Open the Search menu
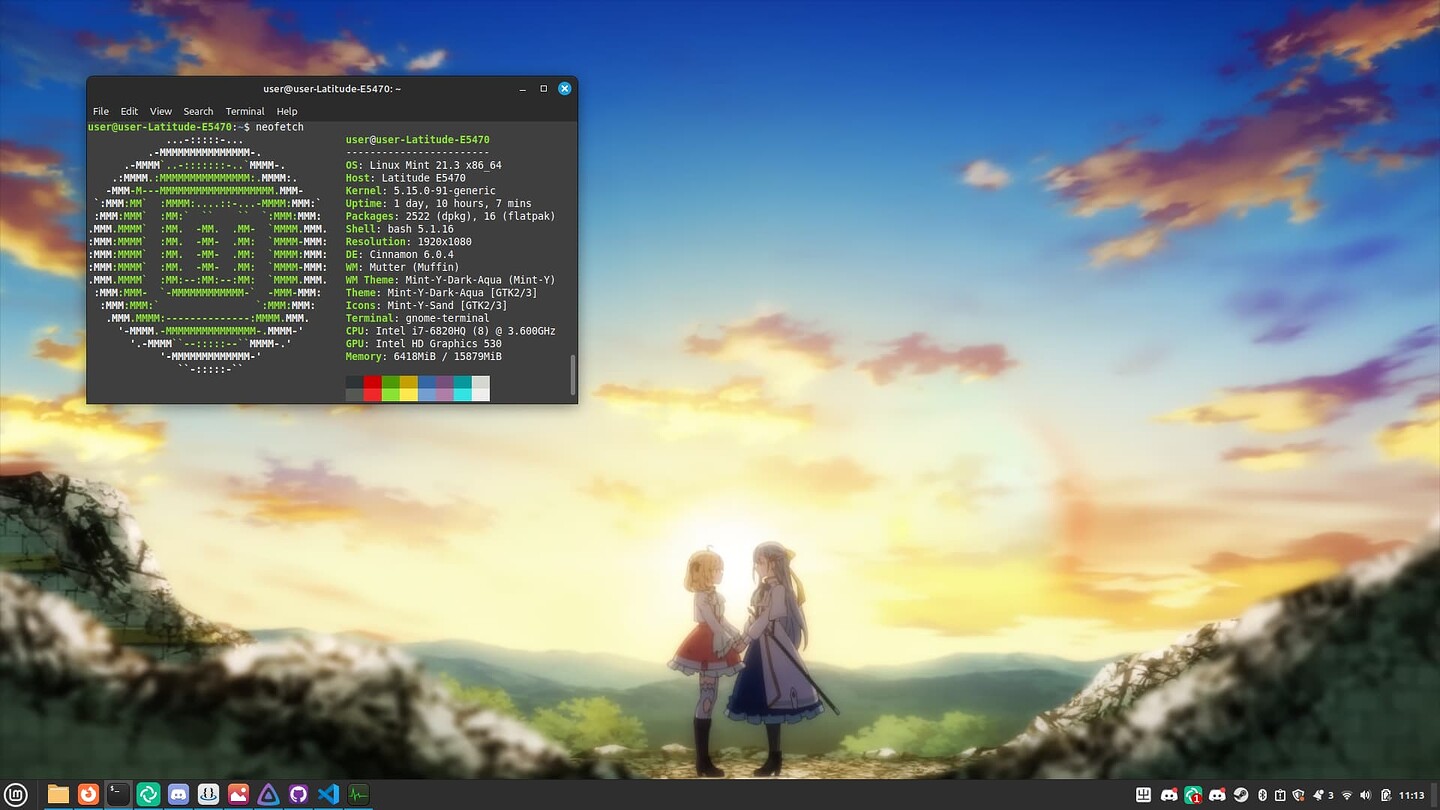Screen dimensions: 1440x810 pyautogui.click(x=198, y=111)
